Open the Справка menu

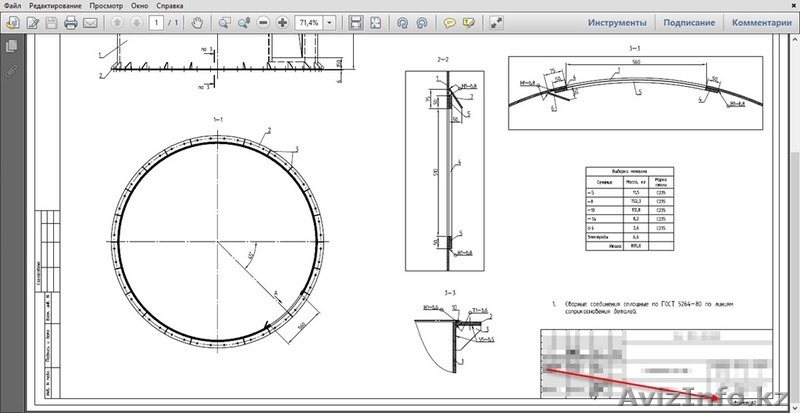click(170, 5)
